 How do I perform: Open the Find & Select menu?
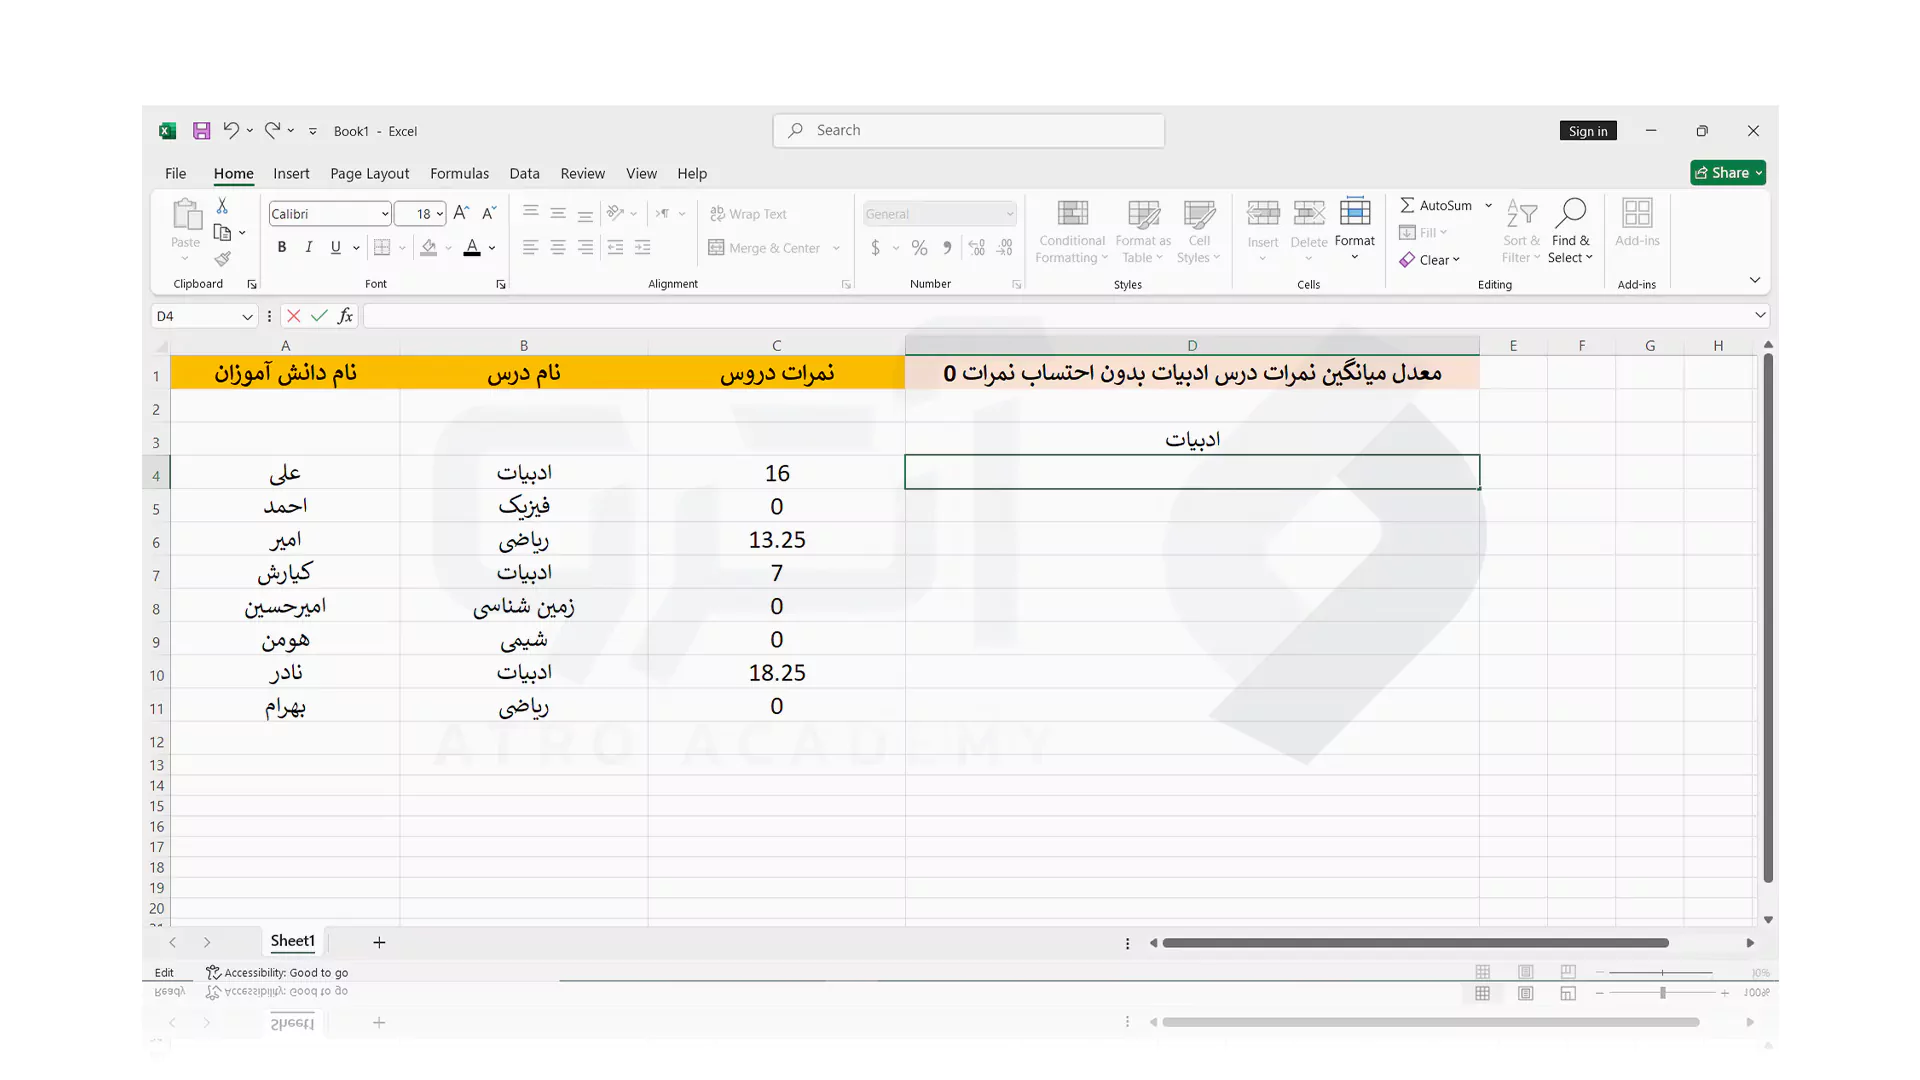pos(1570,231)
